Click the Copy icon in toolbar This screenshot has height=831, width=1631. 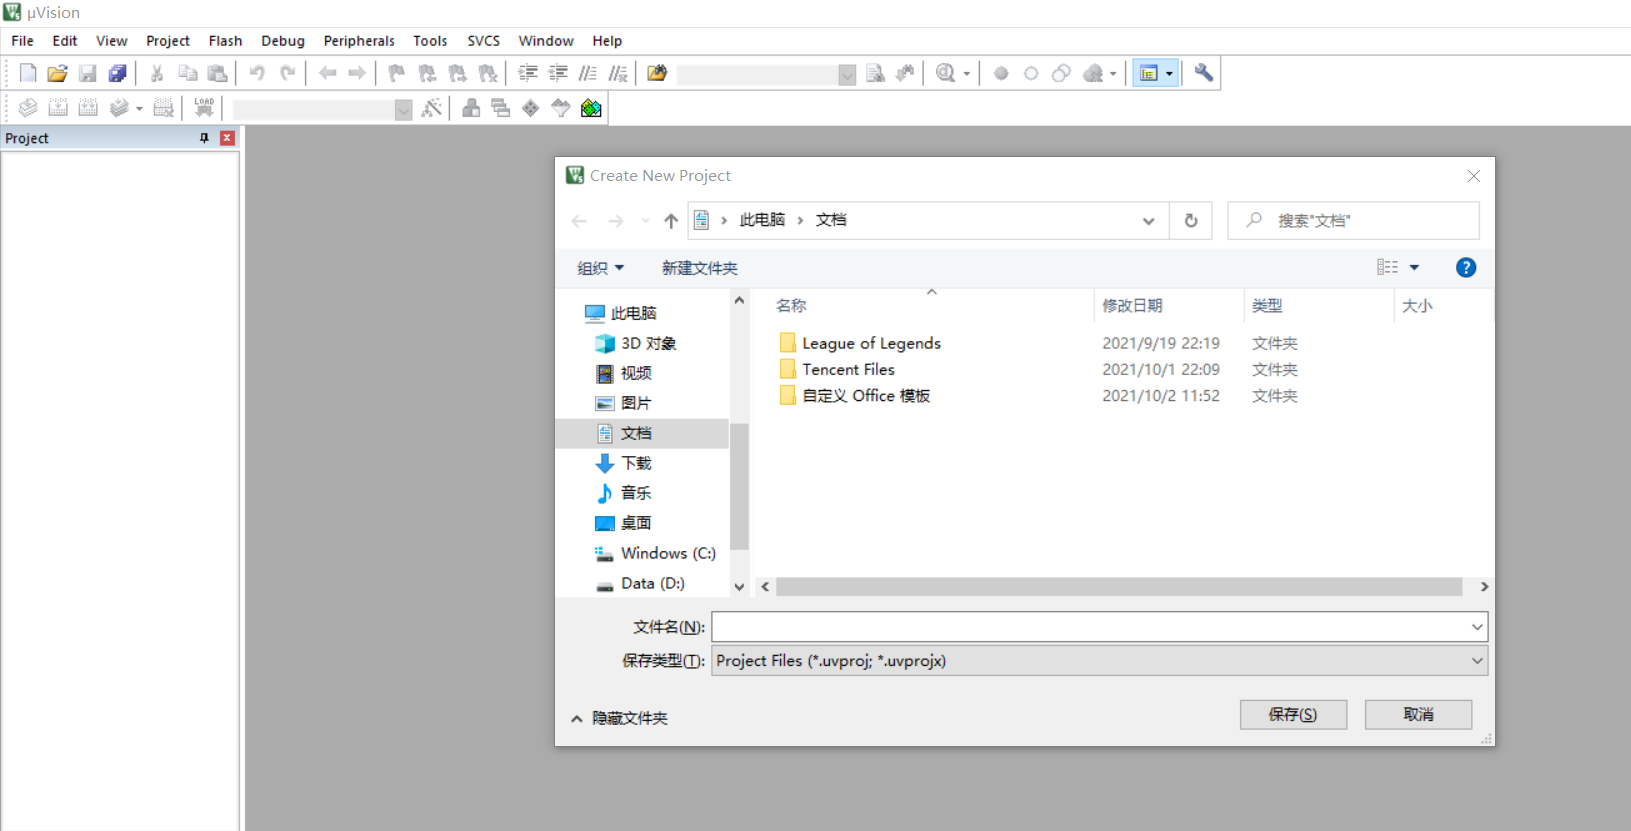click(187, 73)
